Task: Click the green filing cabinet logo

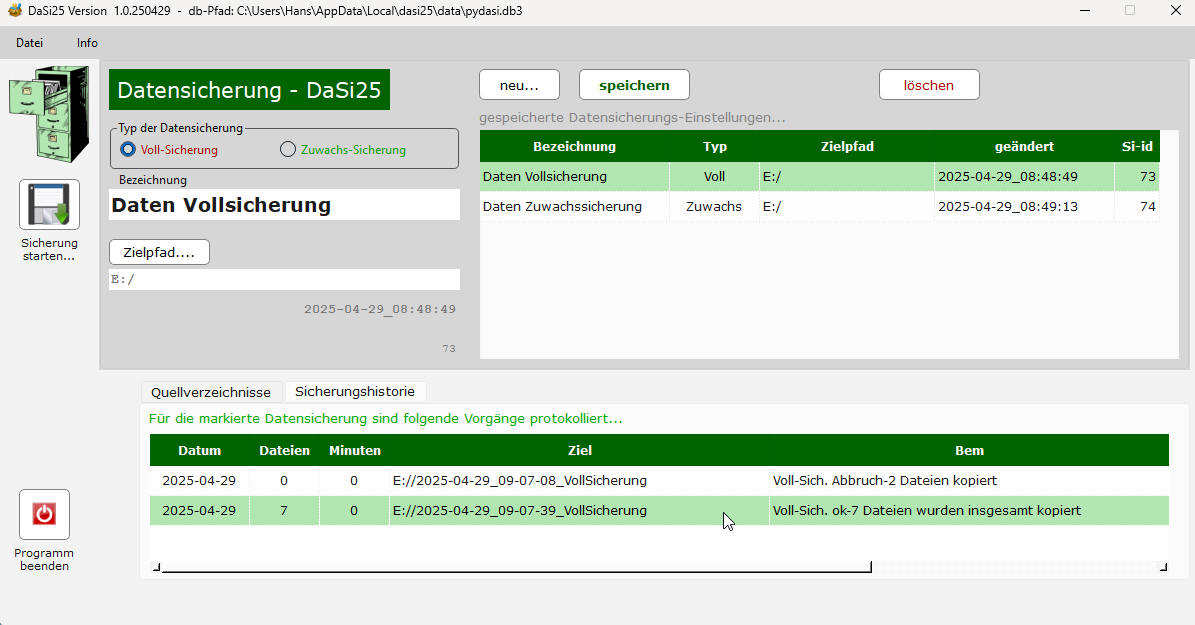Action: (x=49, y=113)
